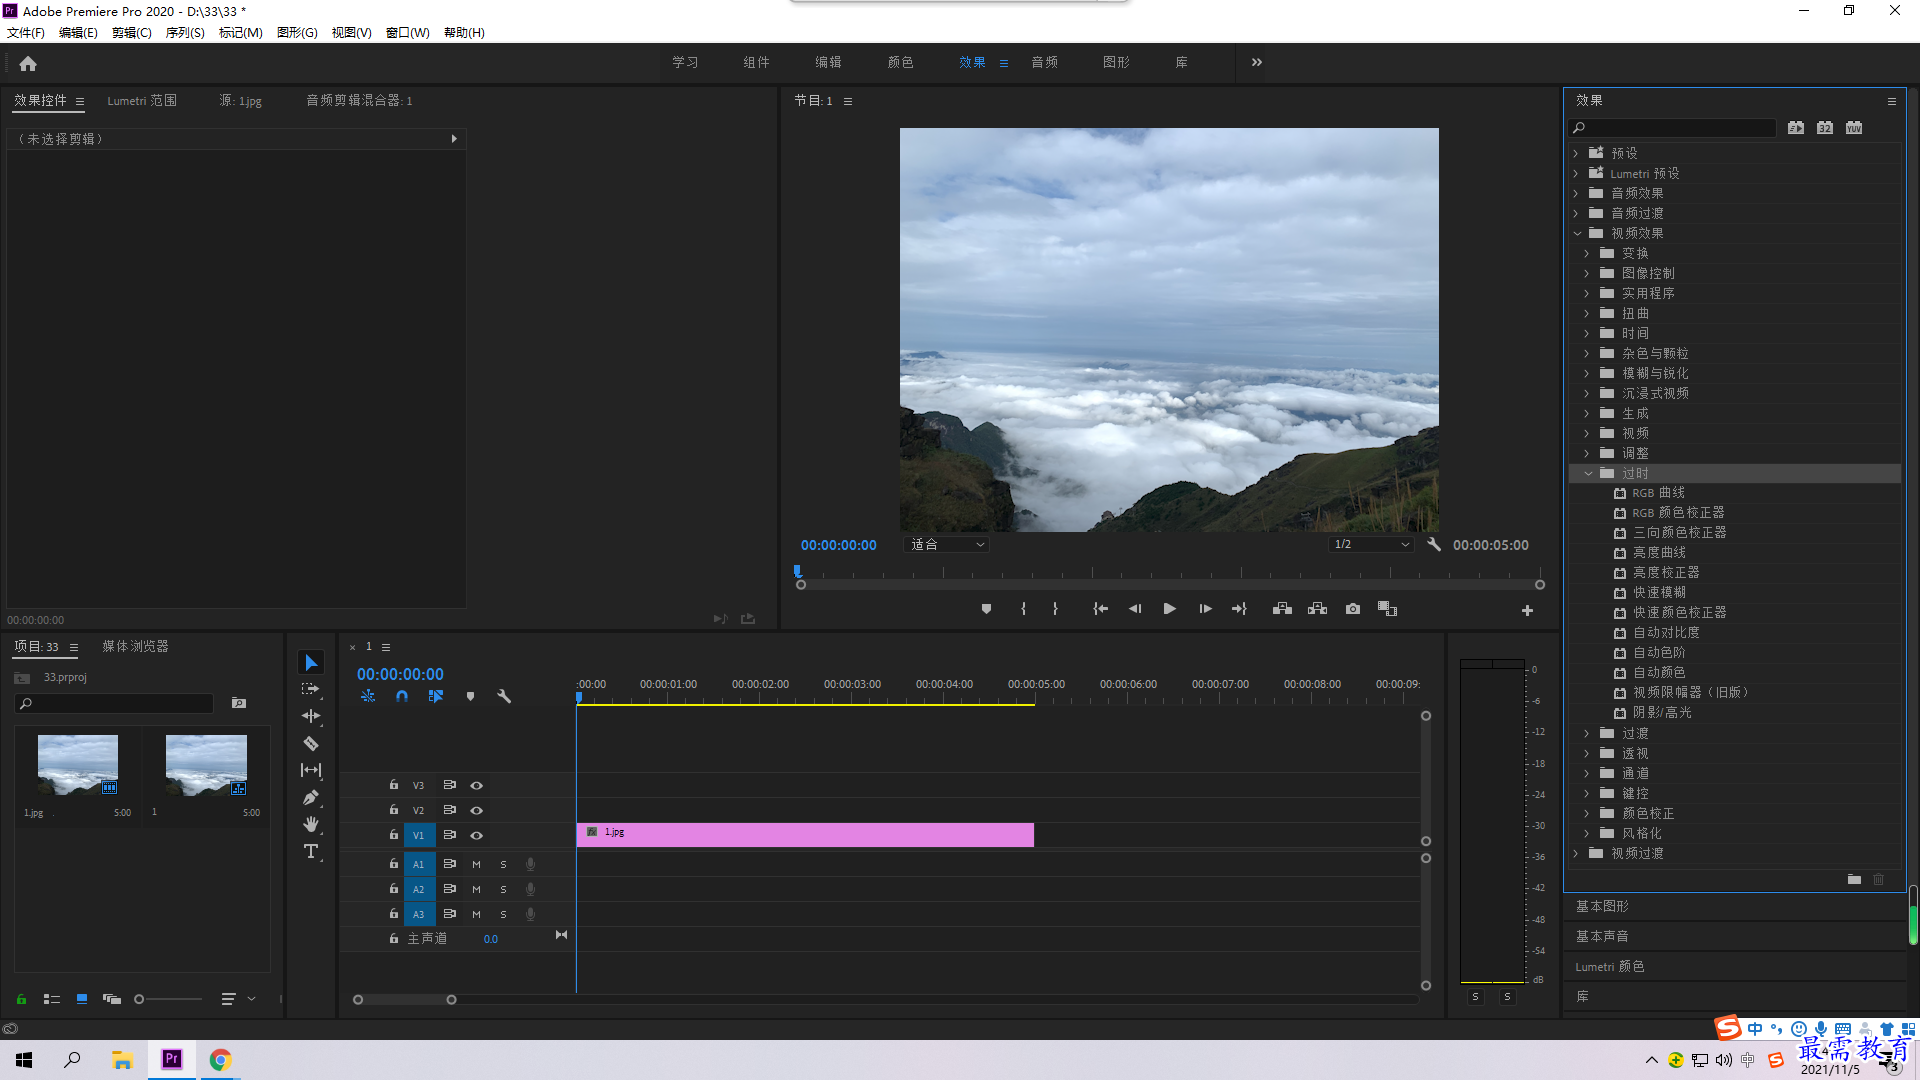Select the Type tool

click(x=311, y=851)
